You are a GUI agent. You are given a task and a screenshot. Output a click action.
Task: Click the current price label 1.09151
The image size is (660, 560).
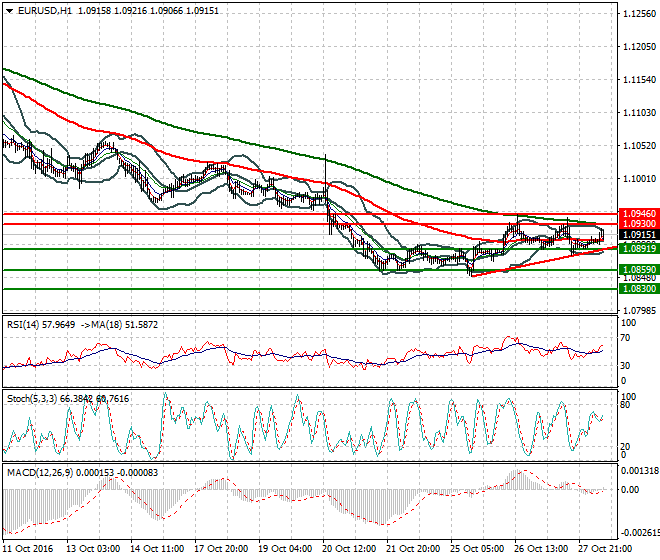639,235
